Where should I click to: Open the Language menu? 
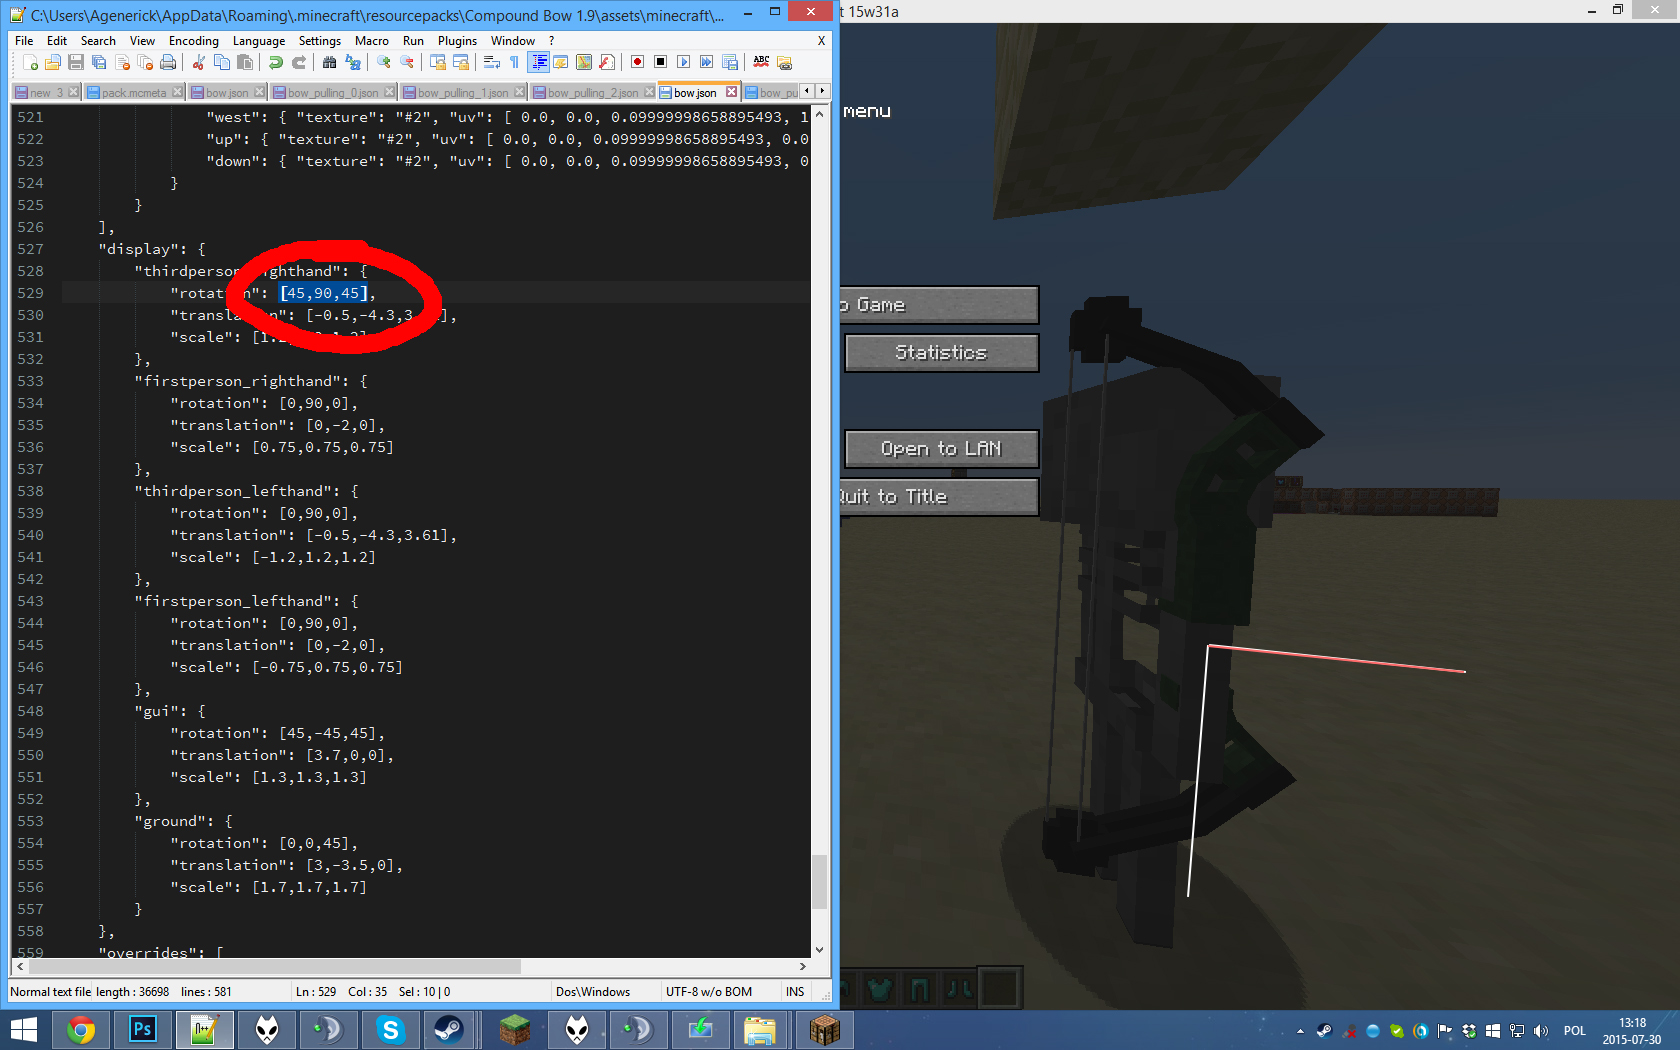[259, 41]
